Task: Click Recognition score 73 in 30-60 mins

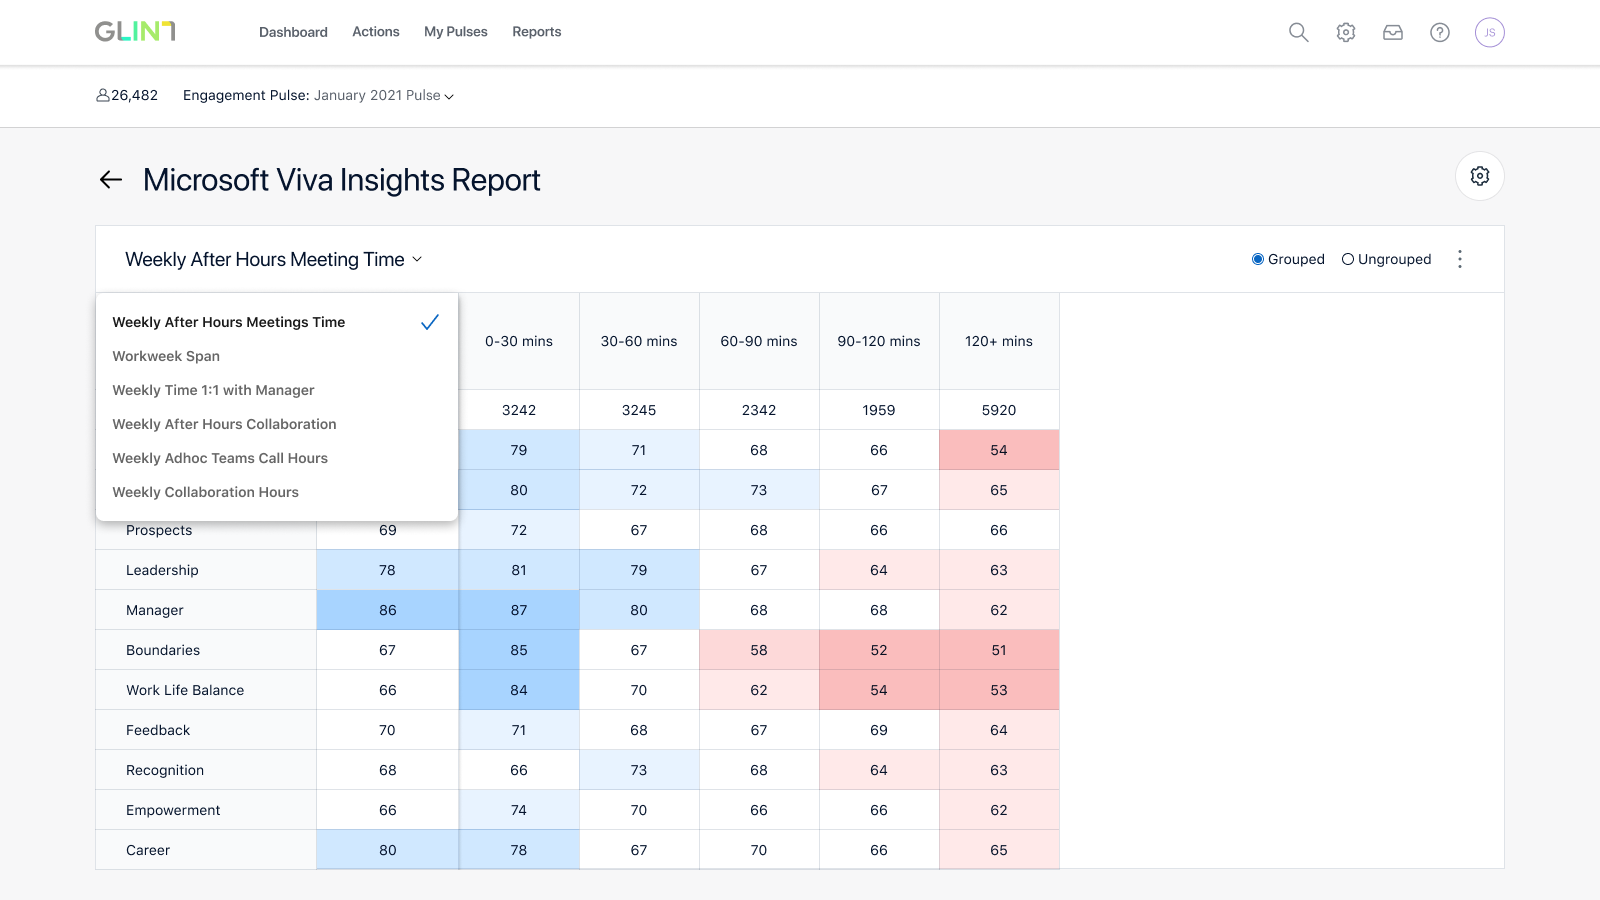Action: point(639,770)
